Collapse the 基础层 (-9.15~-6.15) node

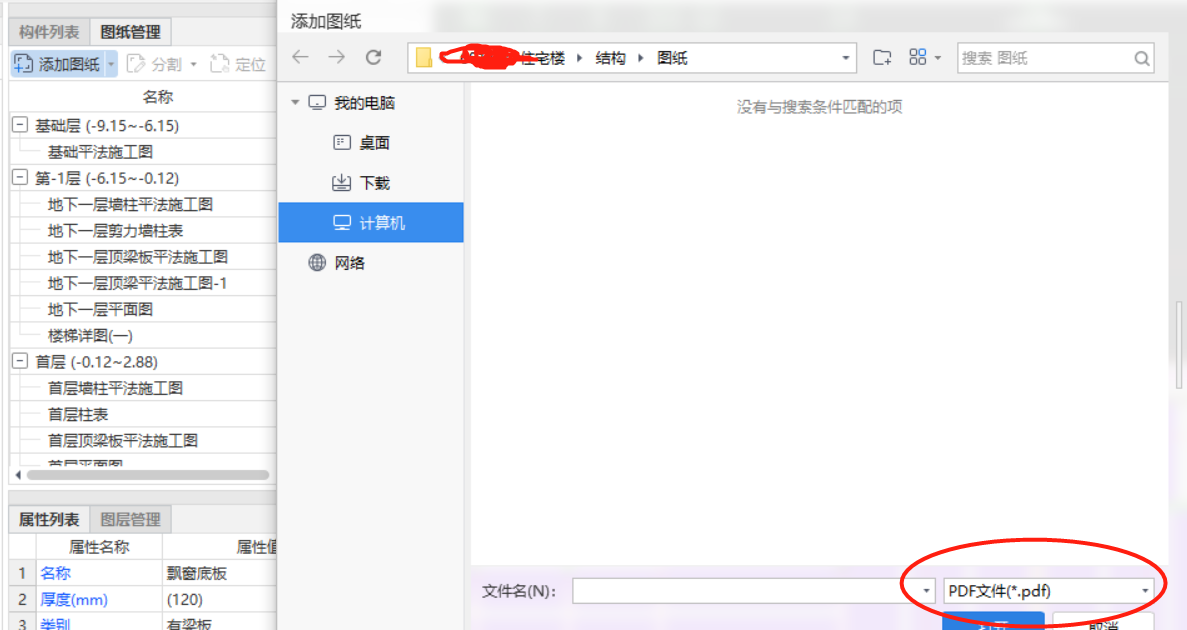coord(20,125)
